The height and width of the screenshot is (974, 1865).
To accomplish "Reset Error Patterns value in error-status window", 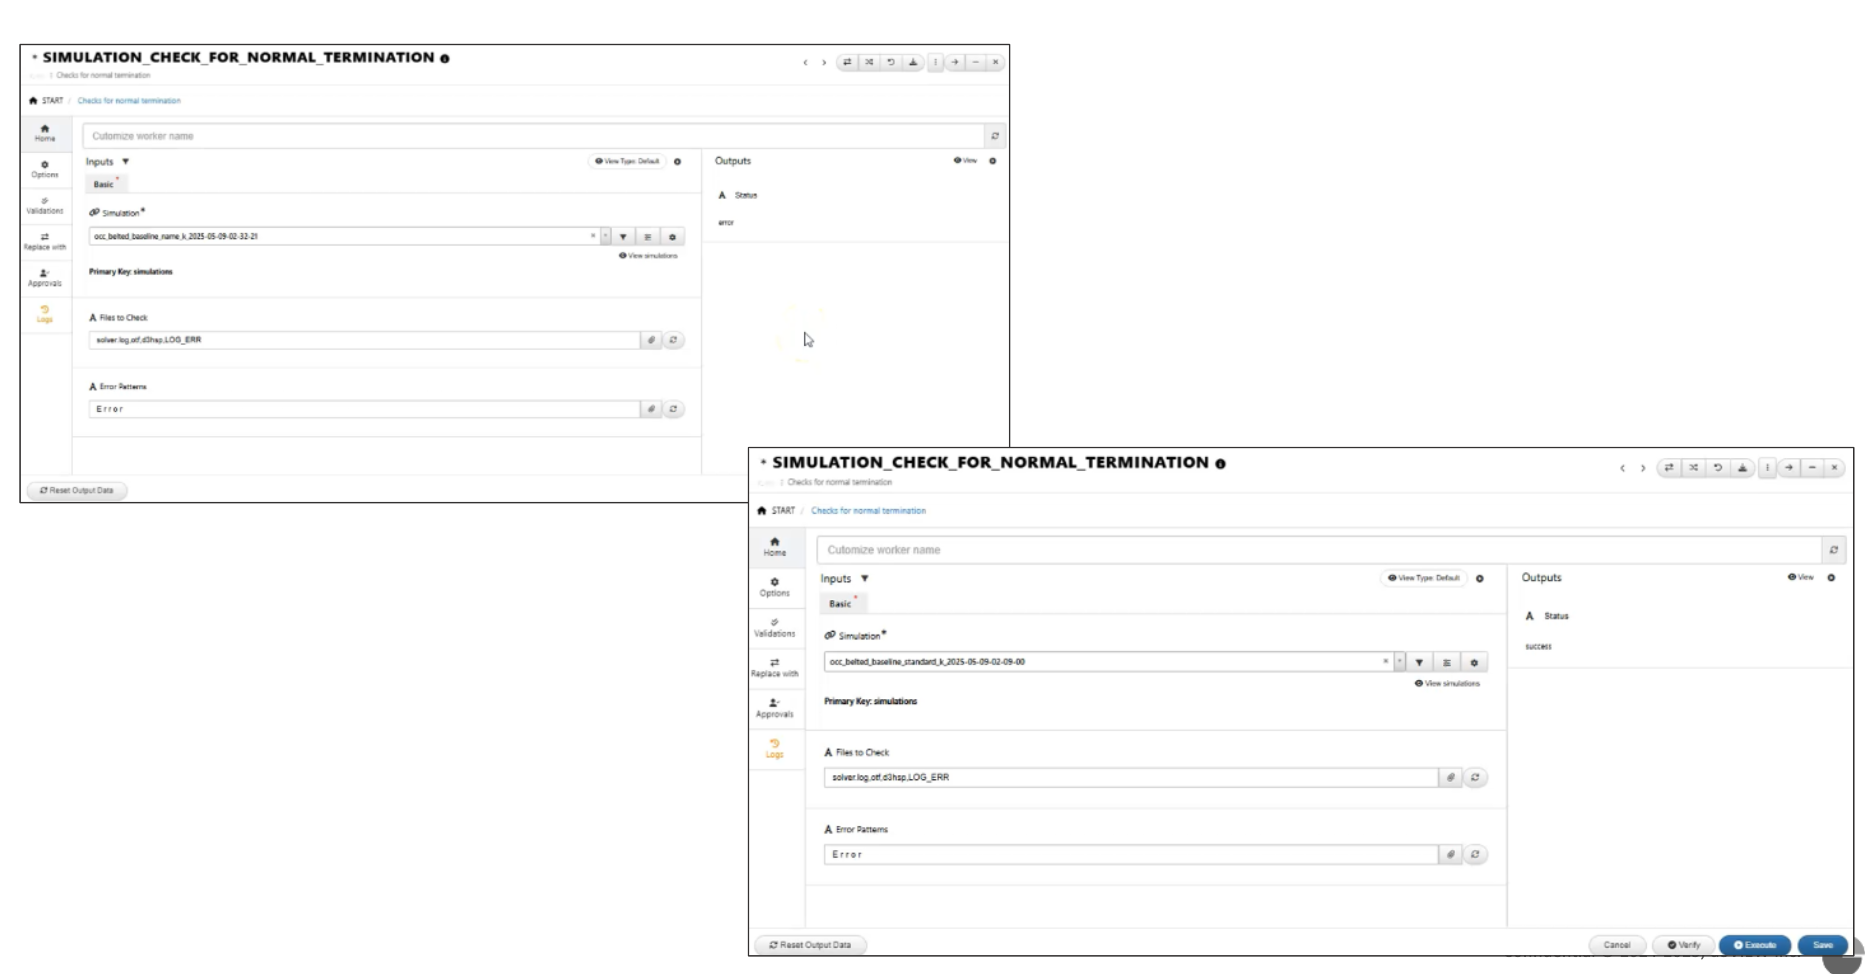I will [x=673, y=409].
